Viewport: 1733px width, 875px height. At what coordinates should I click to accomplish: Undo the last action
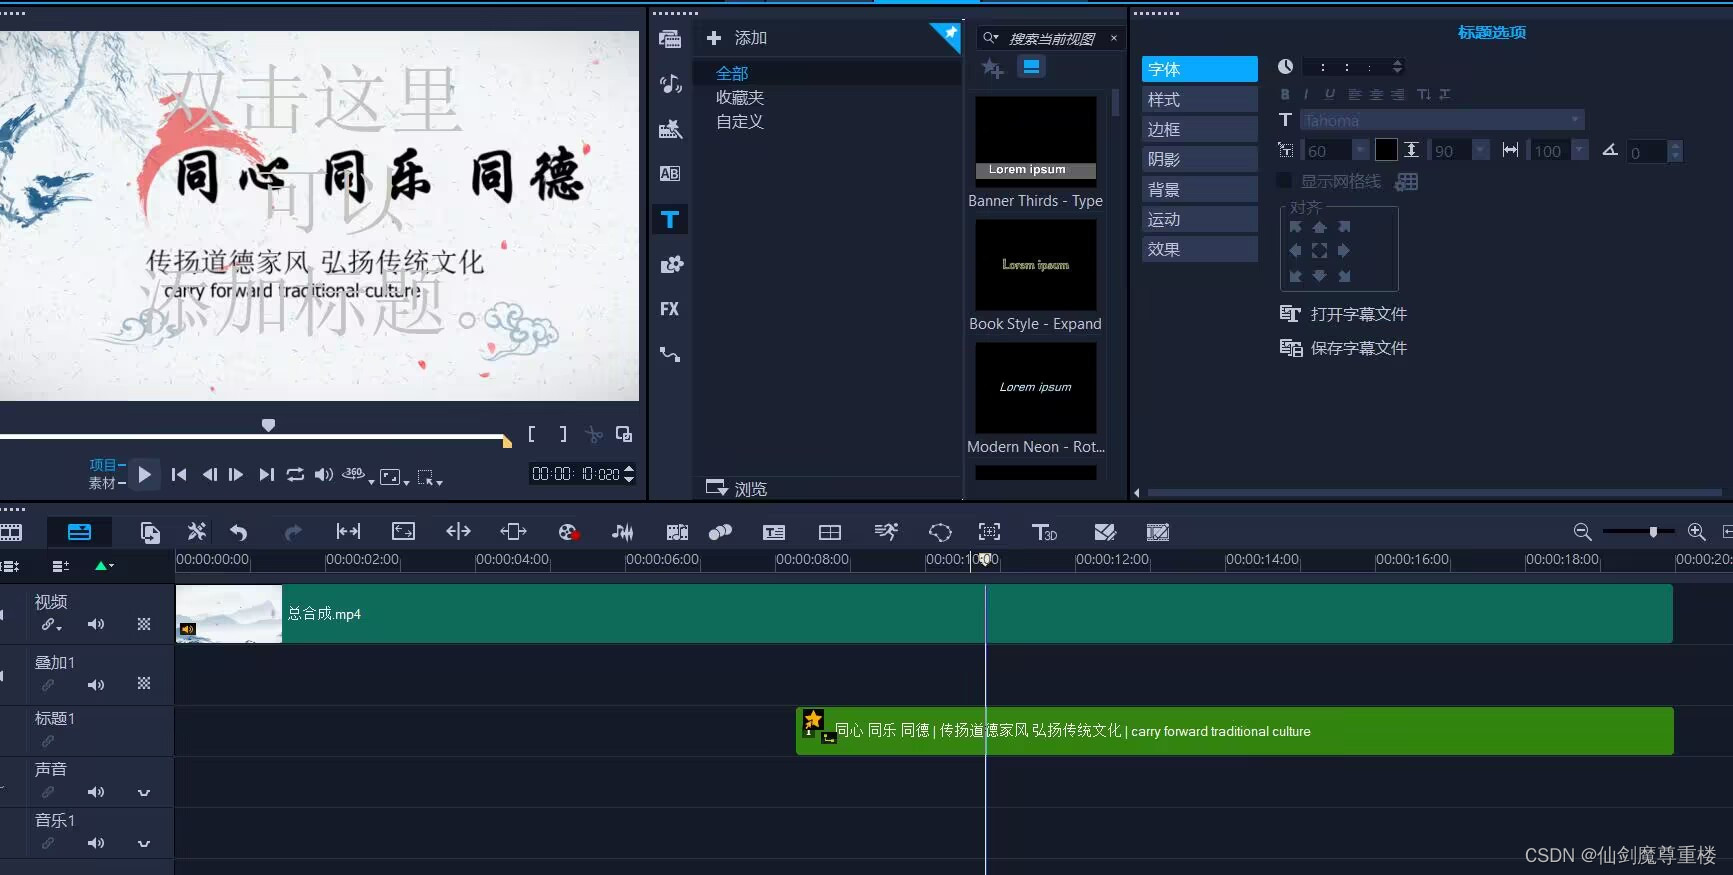238,532
